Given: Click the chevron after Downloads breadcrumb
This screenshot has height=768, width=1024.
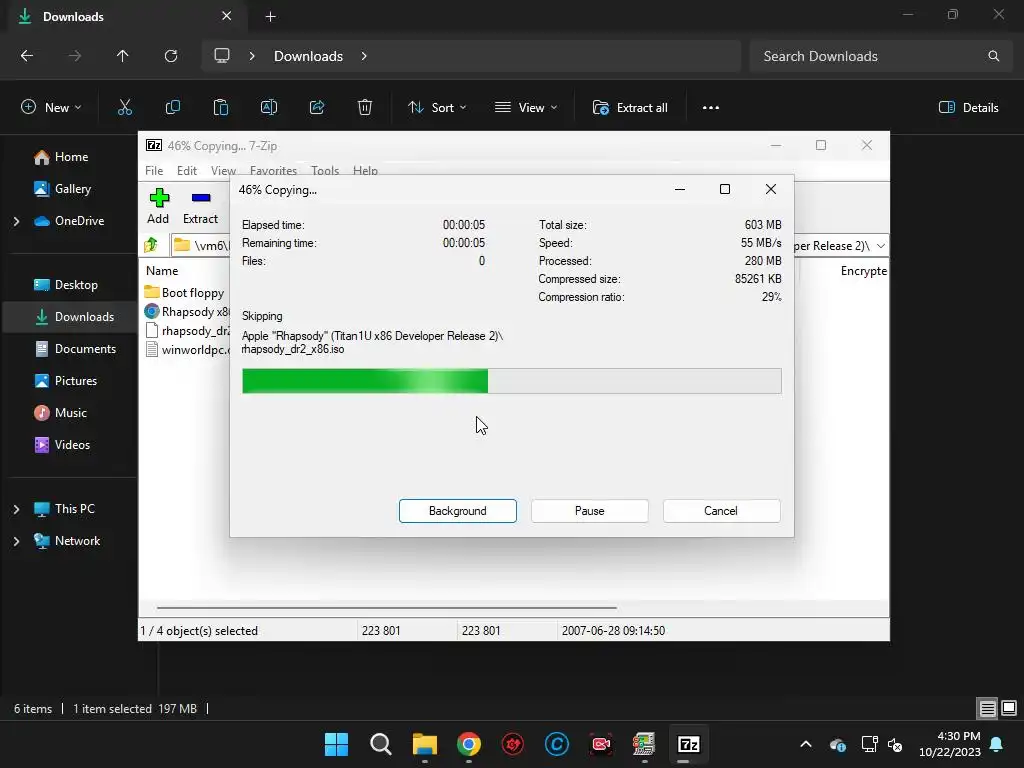Looking at the screenshot, I should point(364,56).
